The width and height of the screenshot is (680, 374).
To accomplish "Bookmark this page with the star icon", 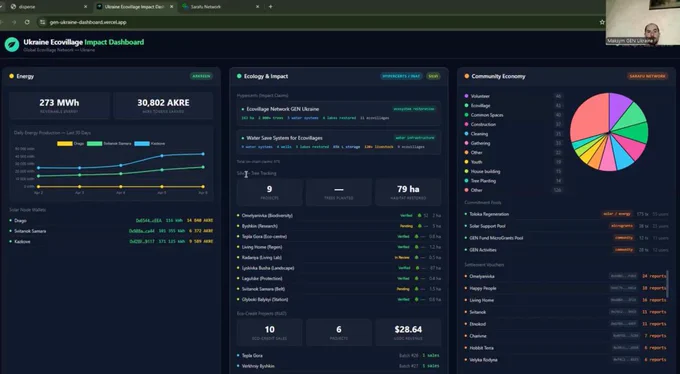I will [602, 22].
